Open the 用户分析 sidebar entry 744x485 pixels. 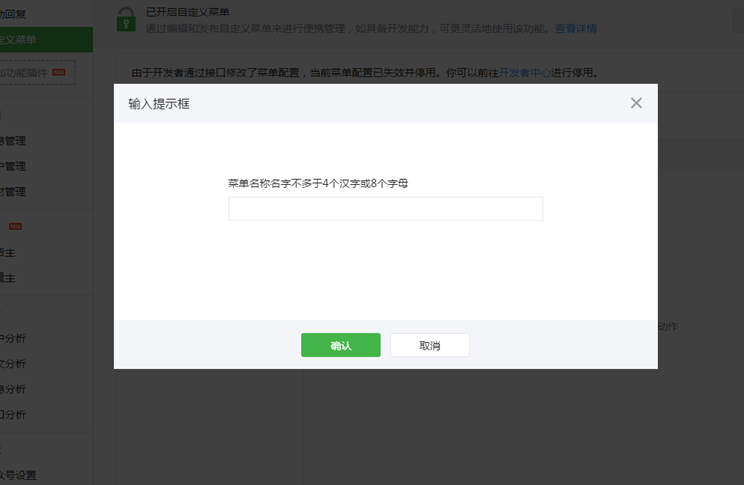click(x=13, y=338)
